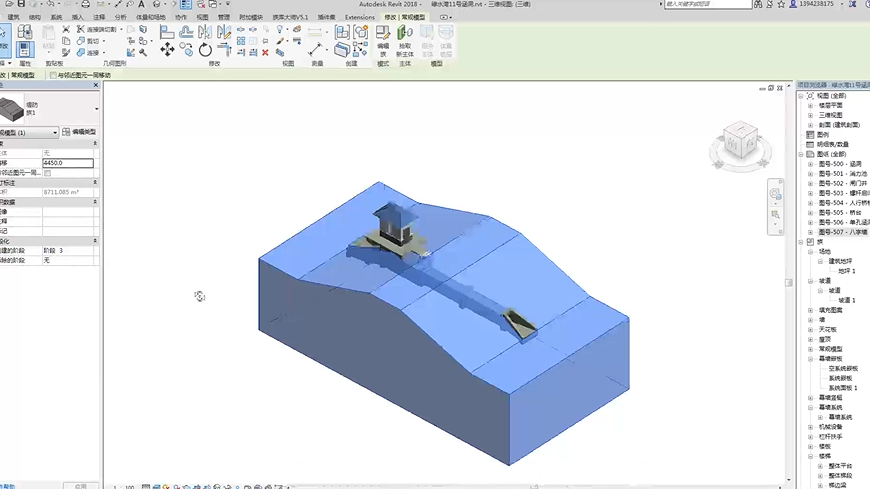
Task: Open the type selector dropdown arrow
Action: click(97, 109)
